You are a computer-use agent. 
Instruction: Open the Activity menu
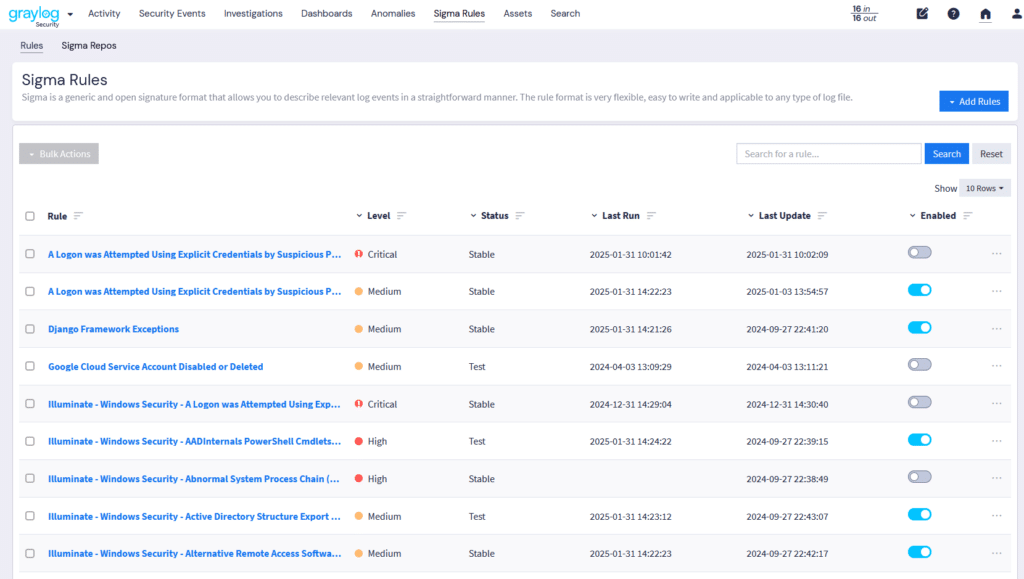pyautogui.click(x=104, y=13)
